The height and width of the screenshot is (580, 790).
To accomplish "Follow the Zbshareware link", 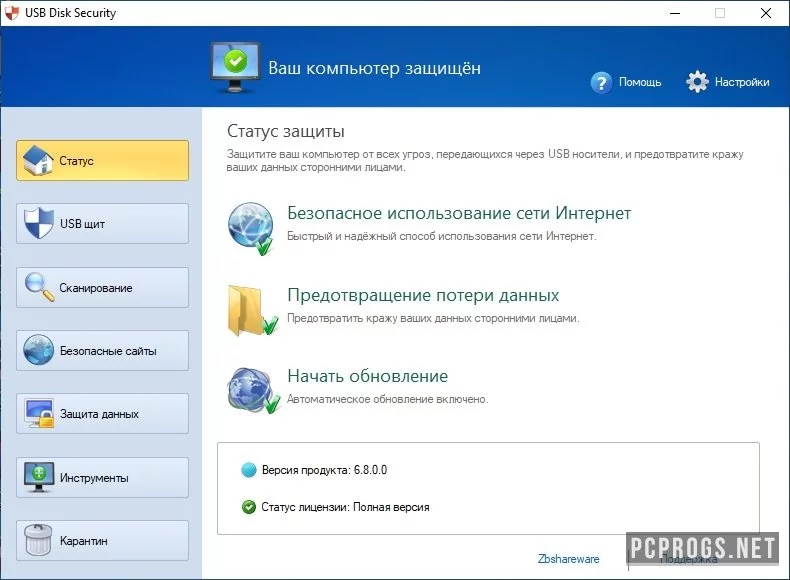I will click(568, 559).
